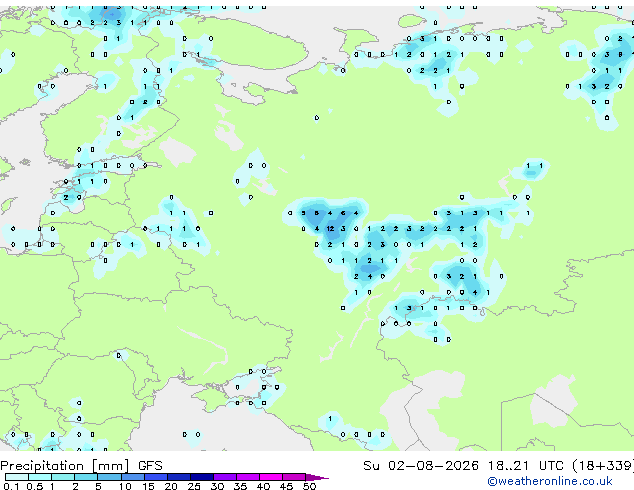Click the '12' mm precipitation value on map

tap(330, 229)
